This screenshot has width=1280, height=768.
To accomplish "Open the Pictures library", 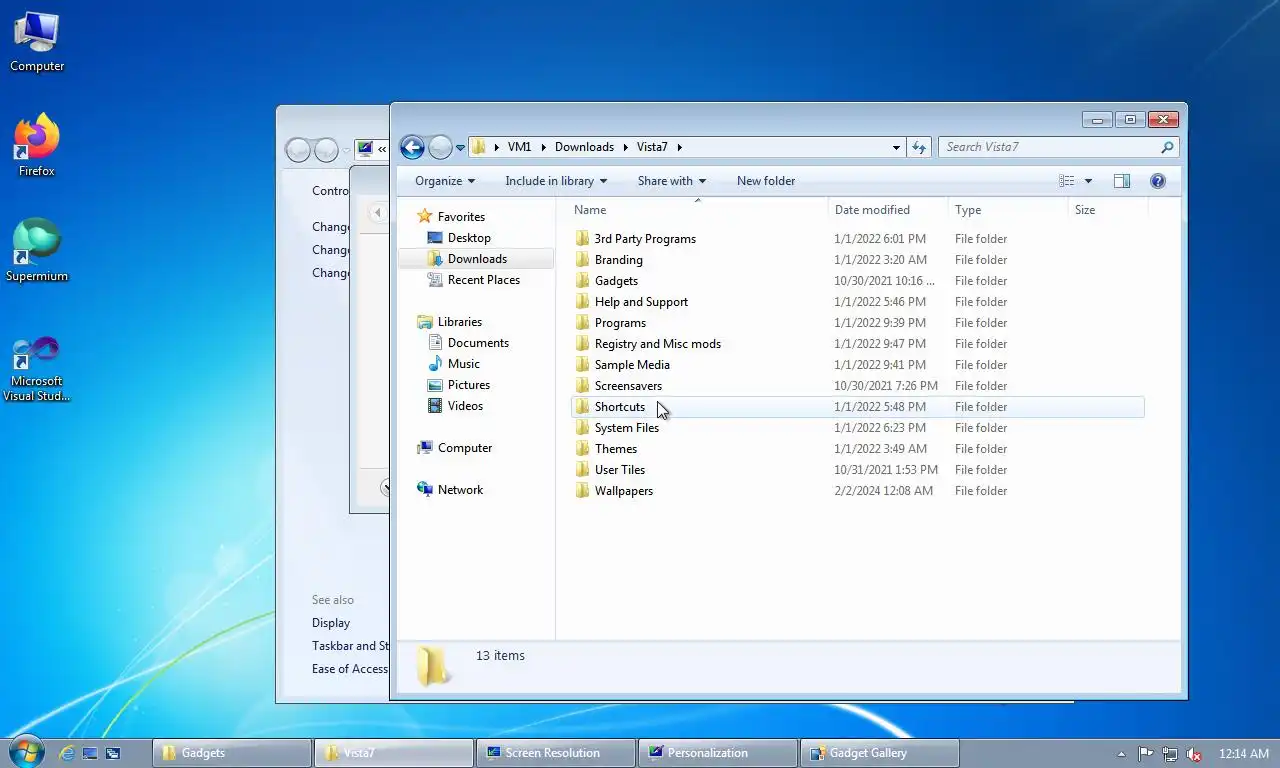I will 469,385.
